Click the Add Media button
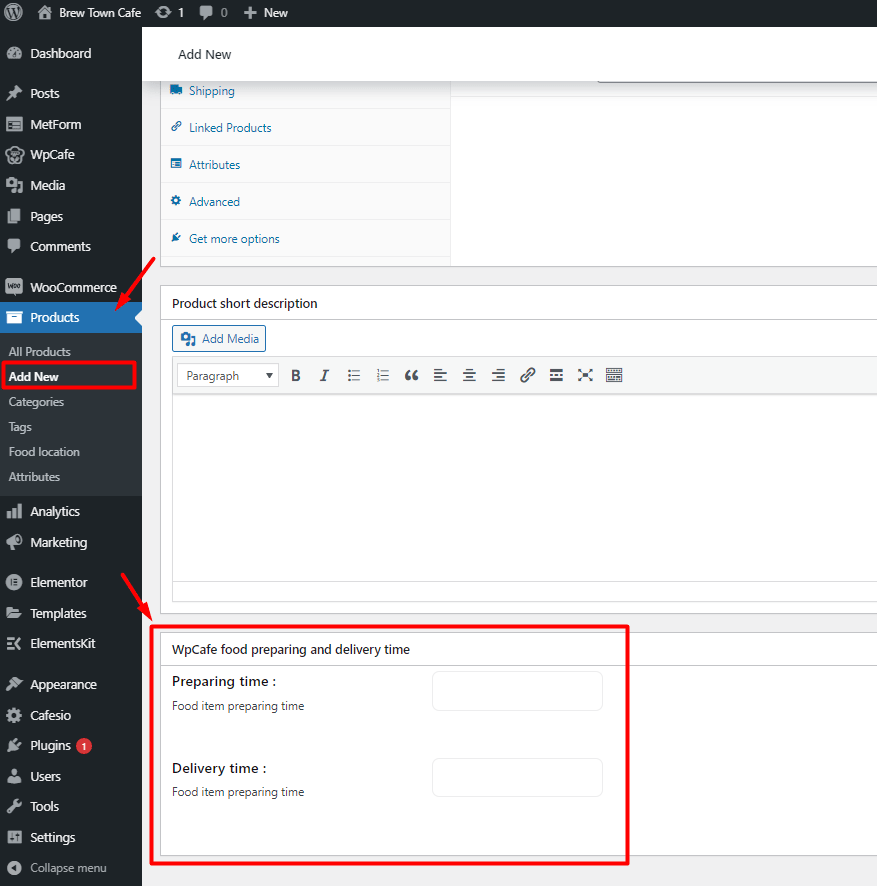 click(219, 338)
